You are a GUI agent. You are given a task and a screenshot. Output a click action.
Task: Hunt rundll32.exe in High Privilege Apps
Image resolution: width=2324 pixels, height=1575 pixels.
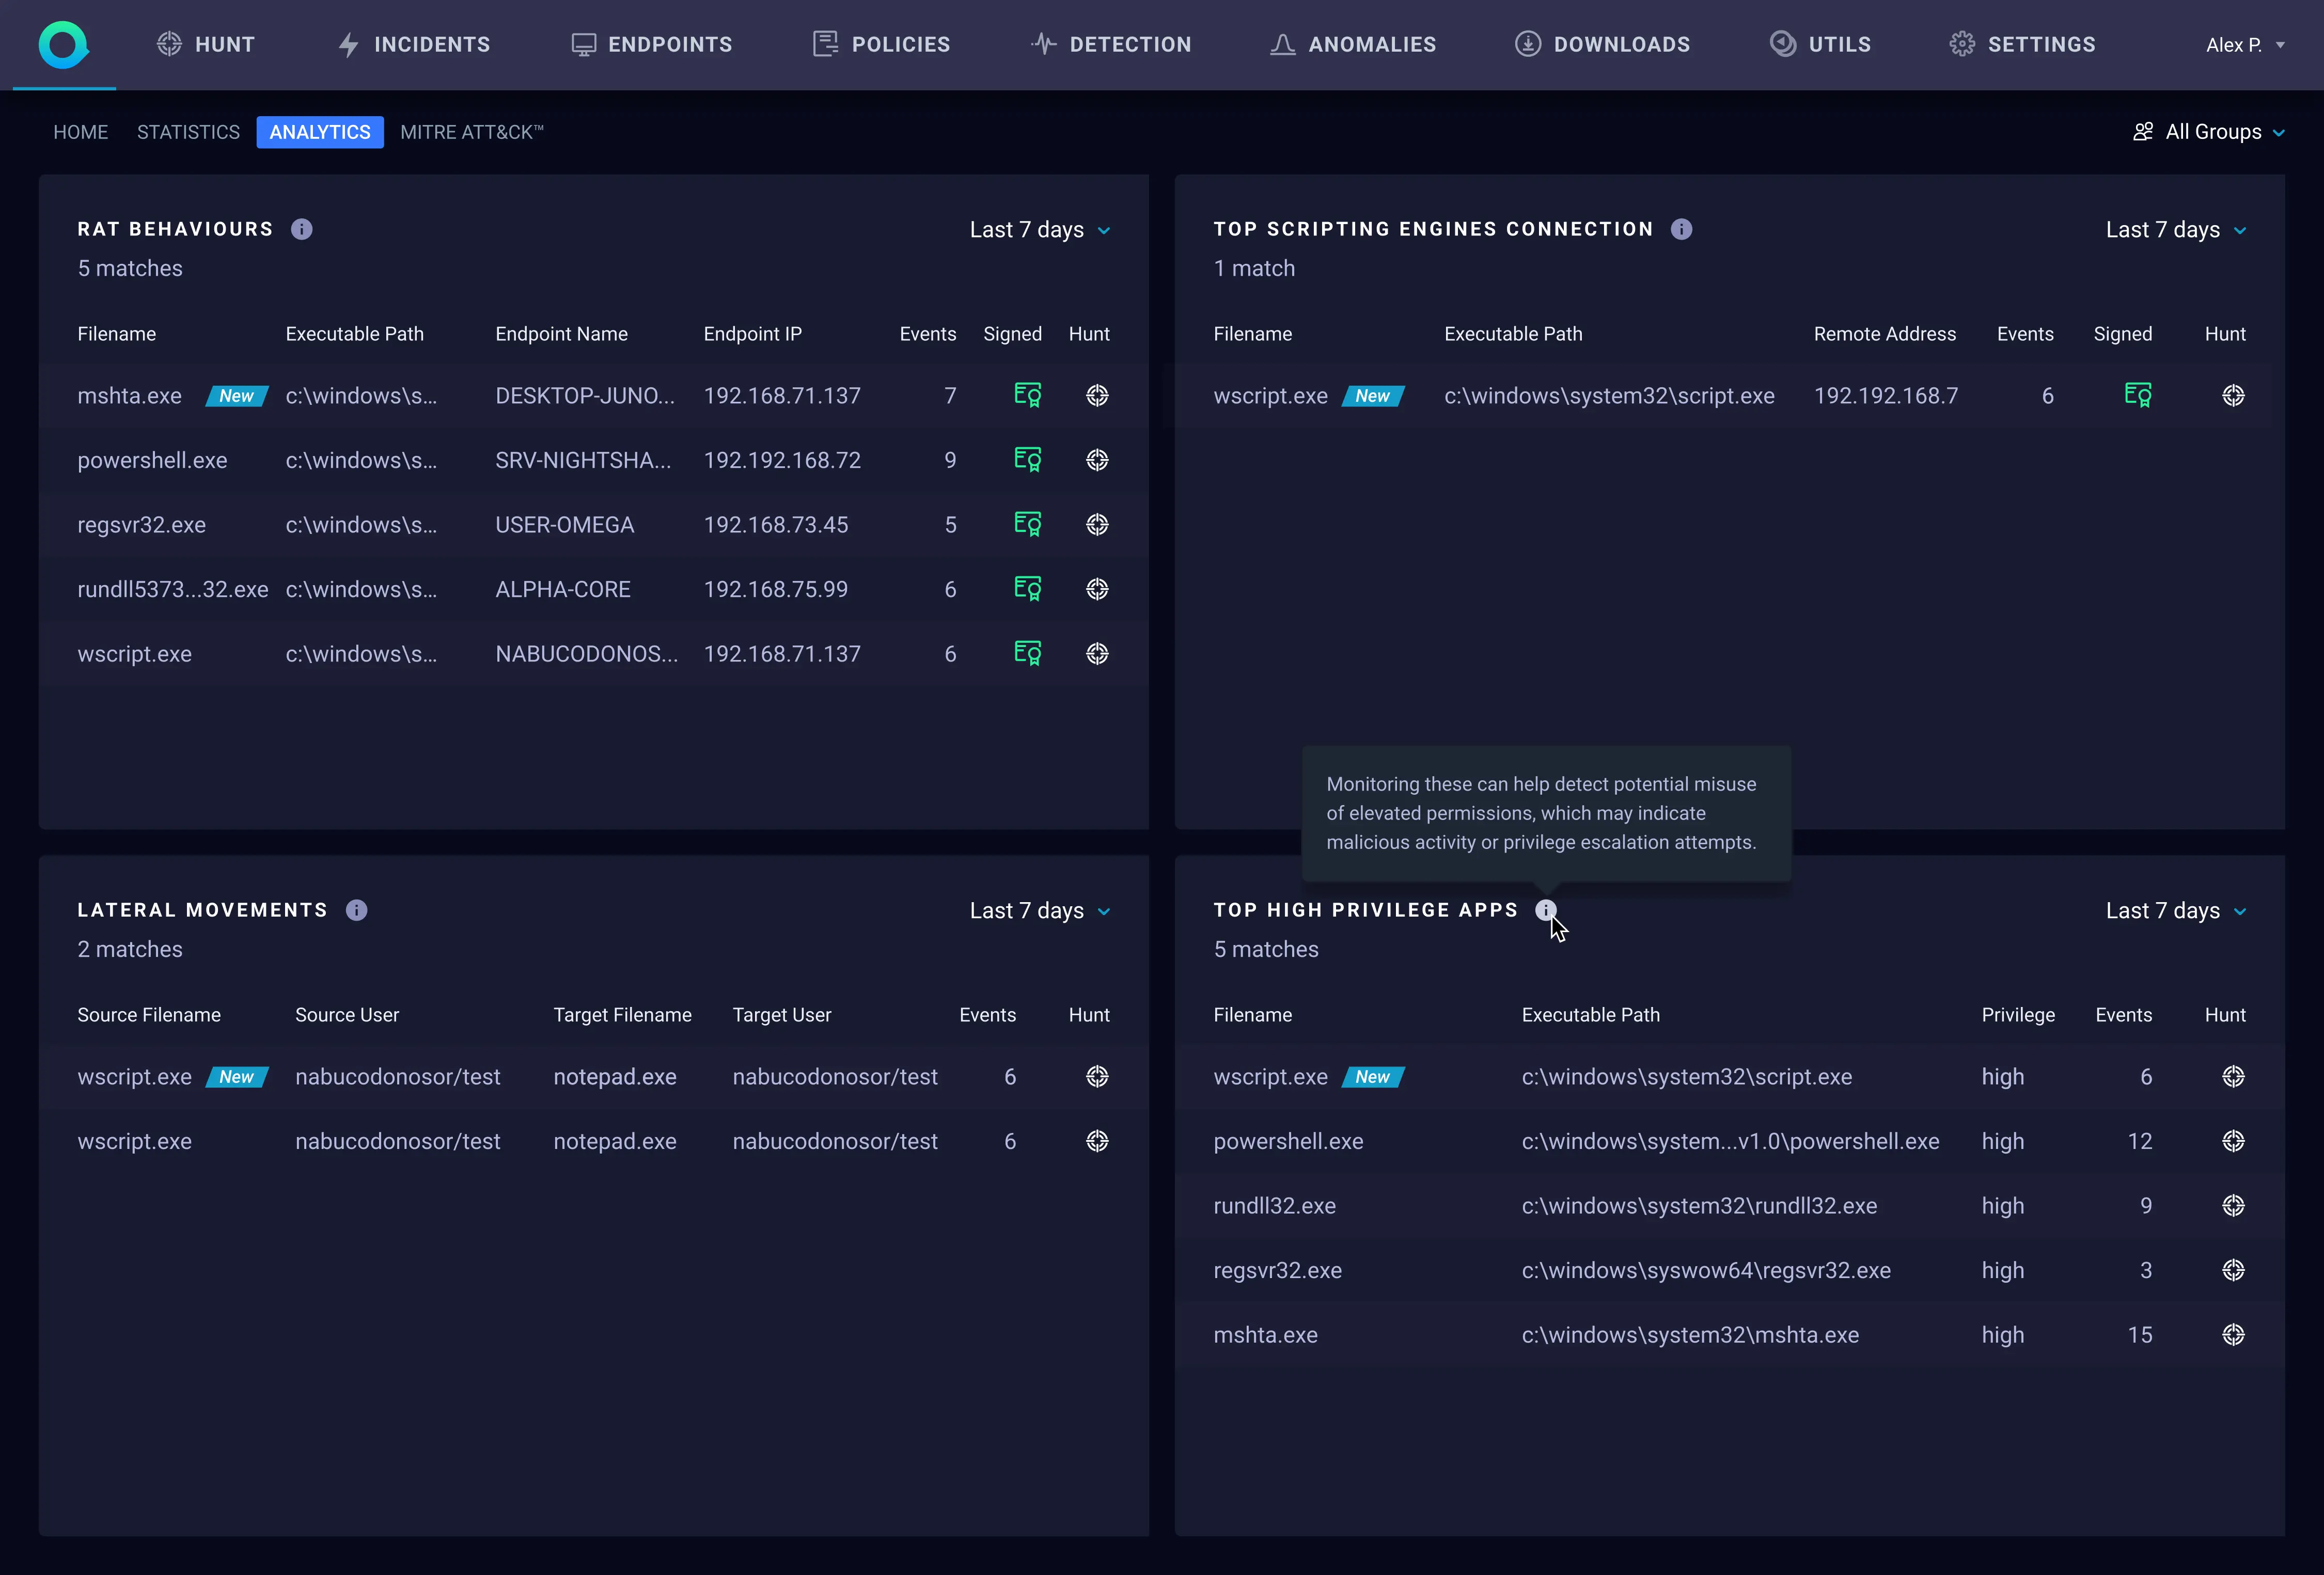click(2233, 1205)
